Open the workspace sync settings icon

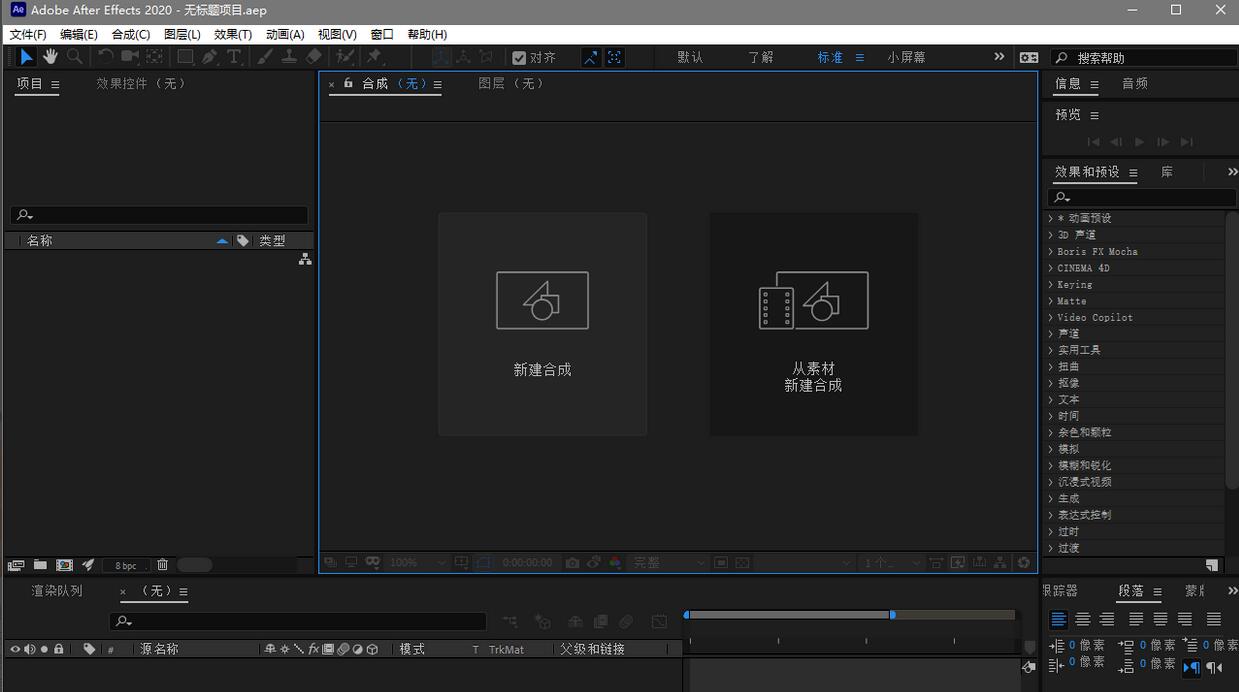click(1029, 57)
